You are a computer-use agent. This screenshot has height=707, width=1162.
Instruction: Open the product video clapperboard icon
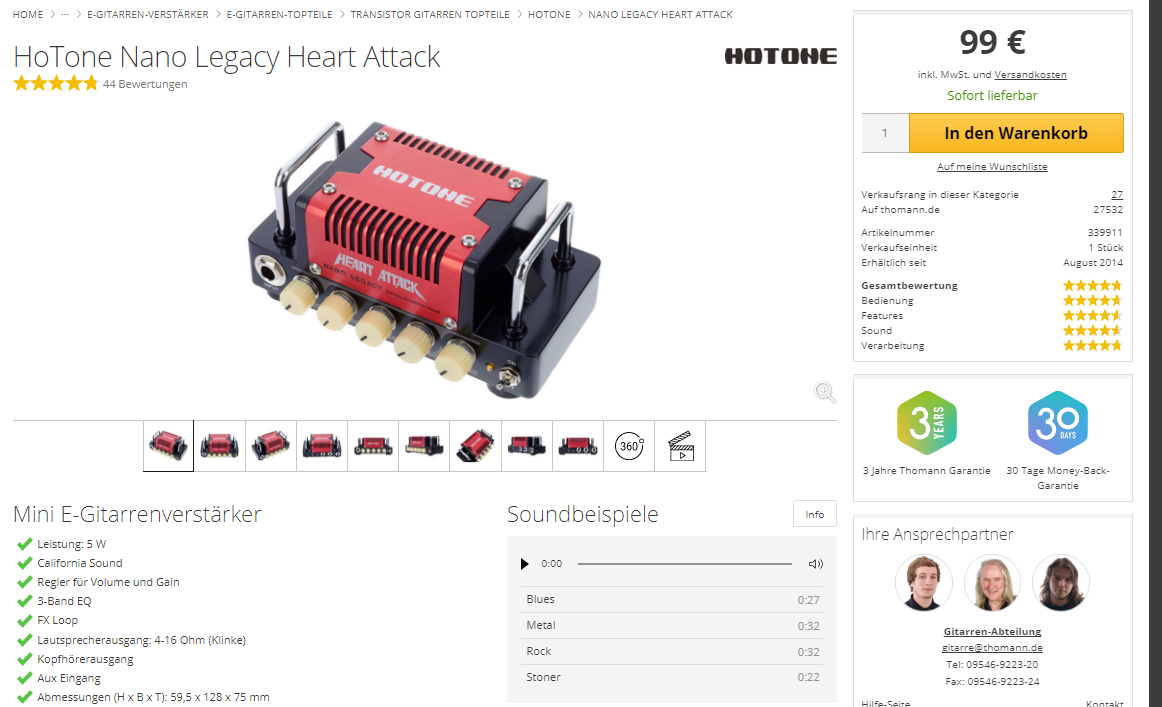pos(680,446)
